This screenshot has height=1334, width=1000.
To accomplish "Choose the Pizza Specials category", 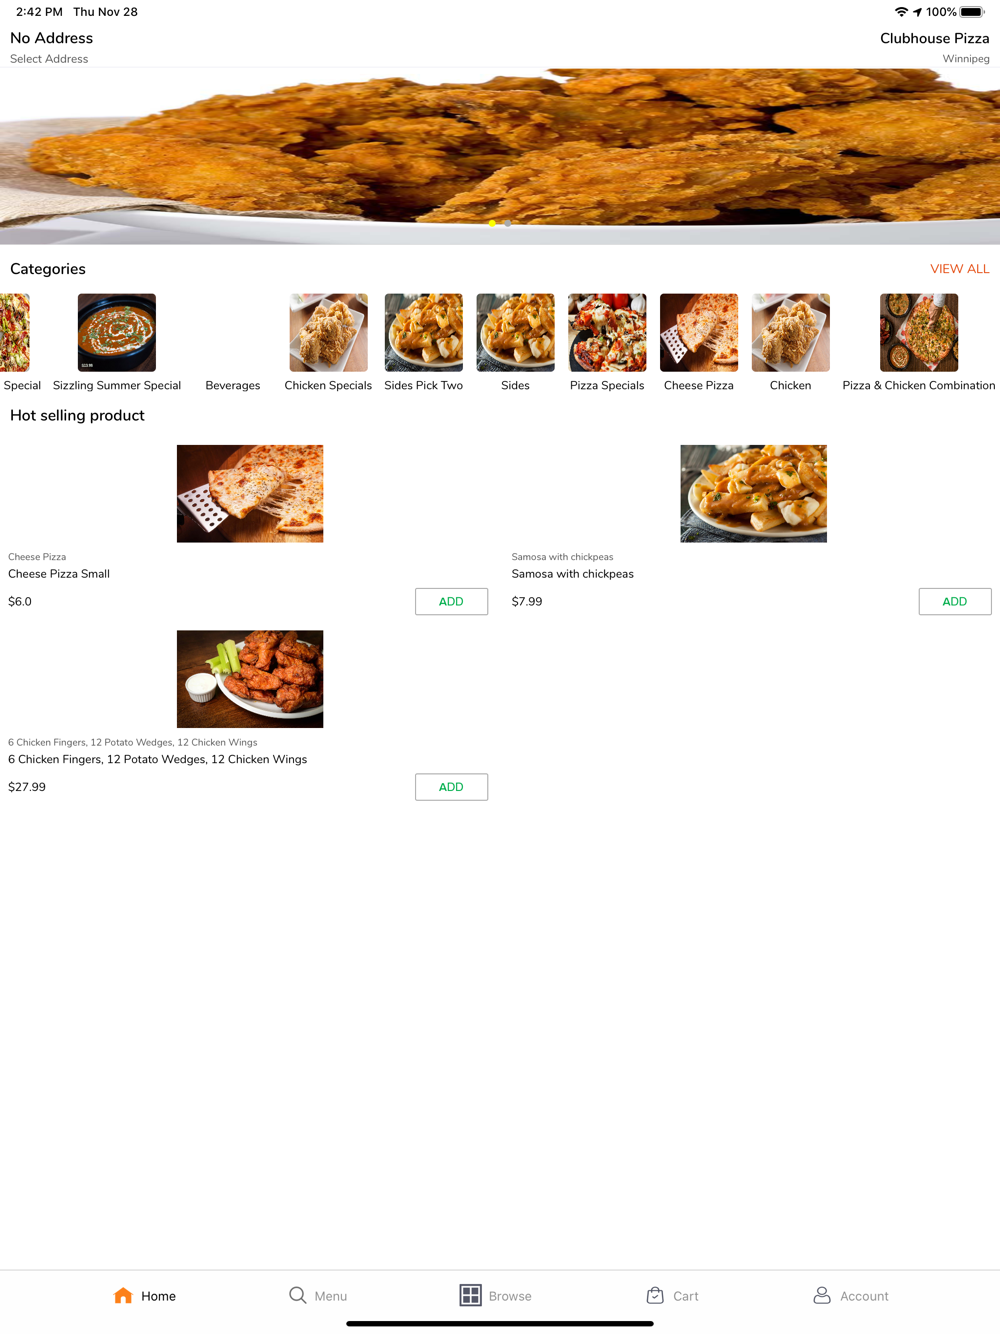I will tap(607, 343).
